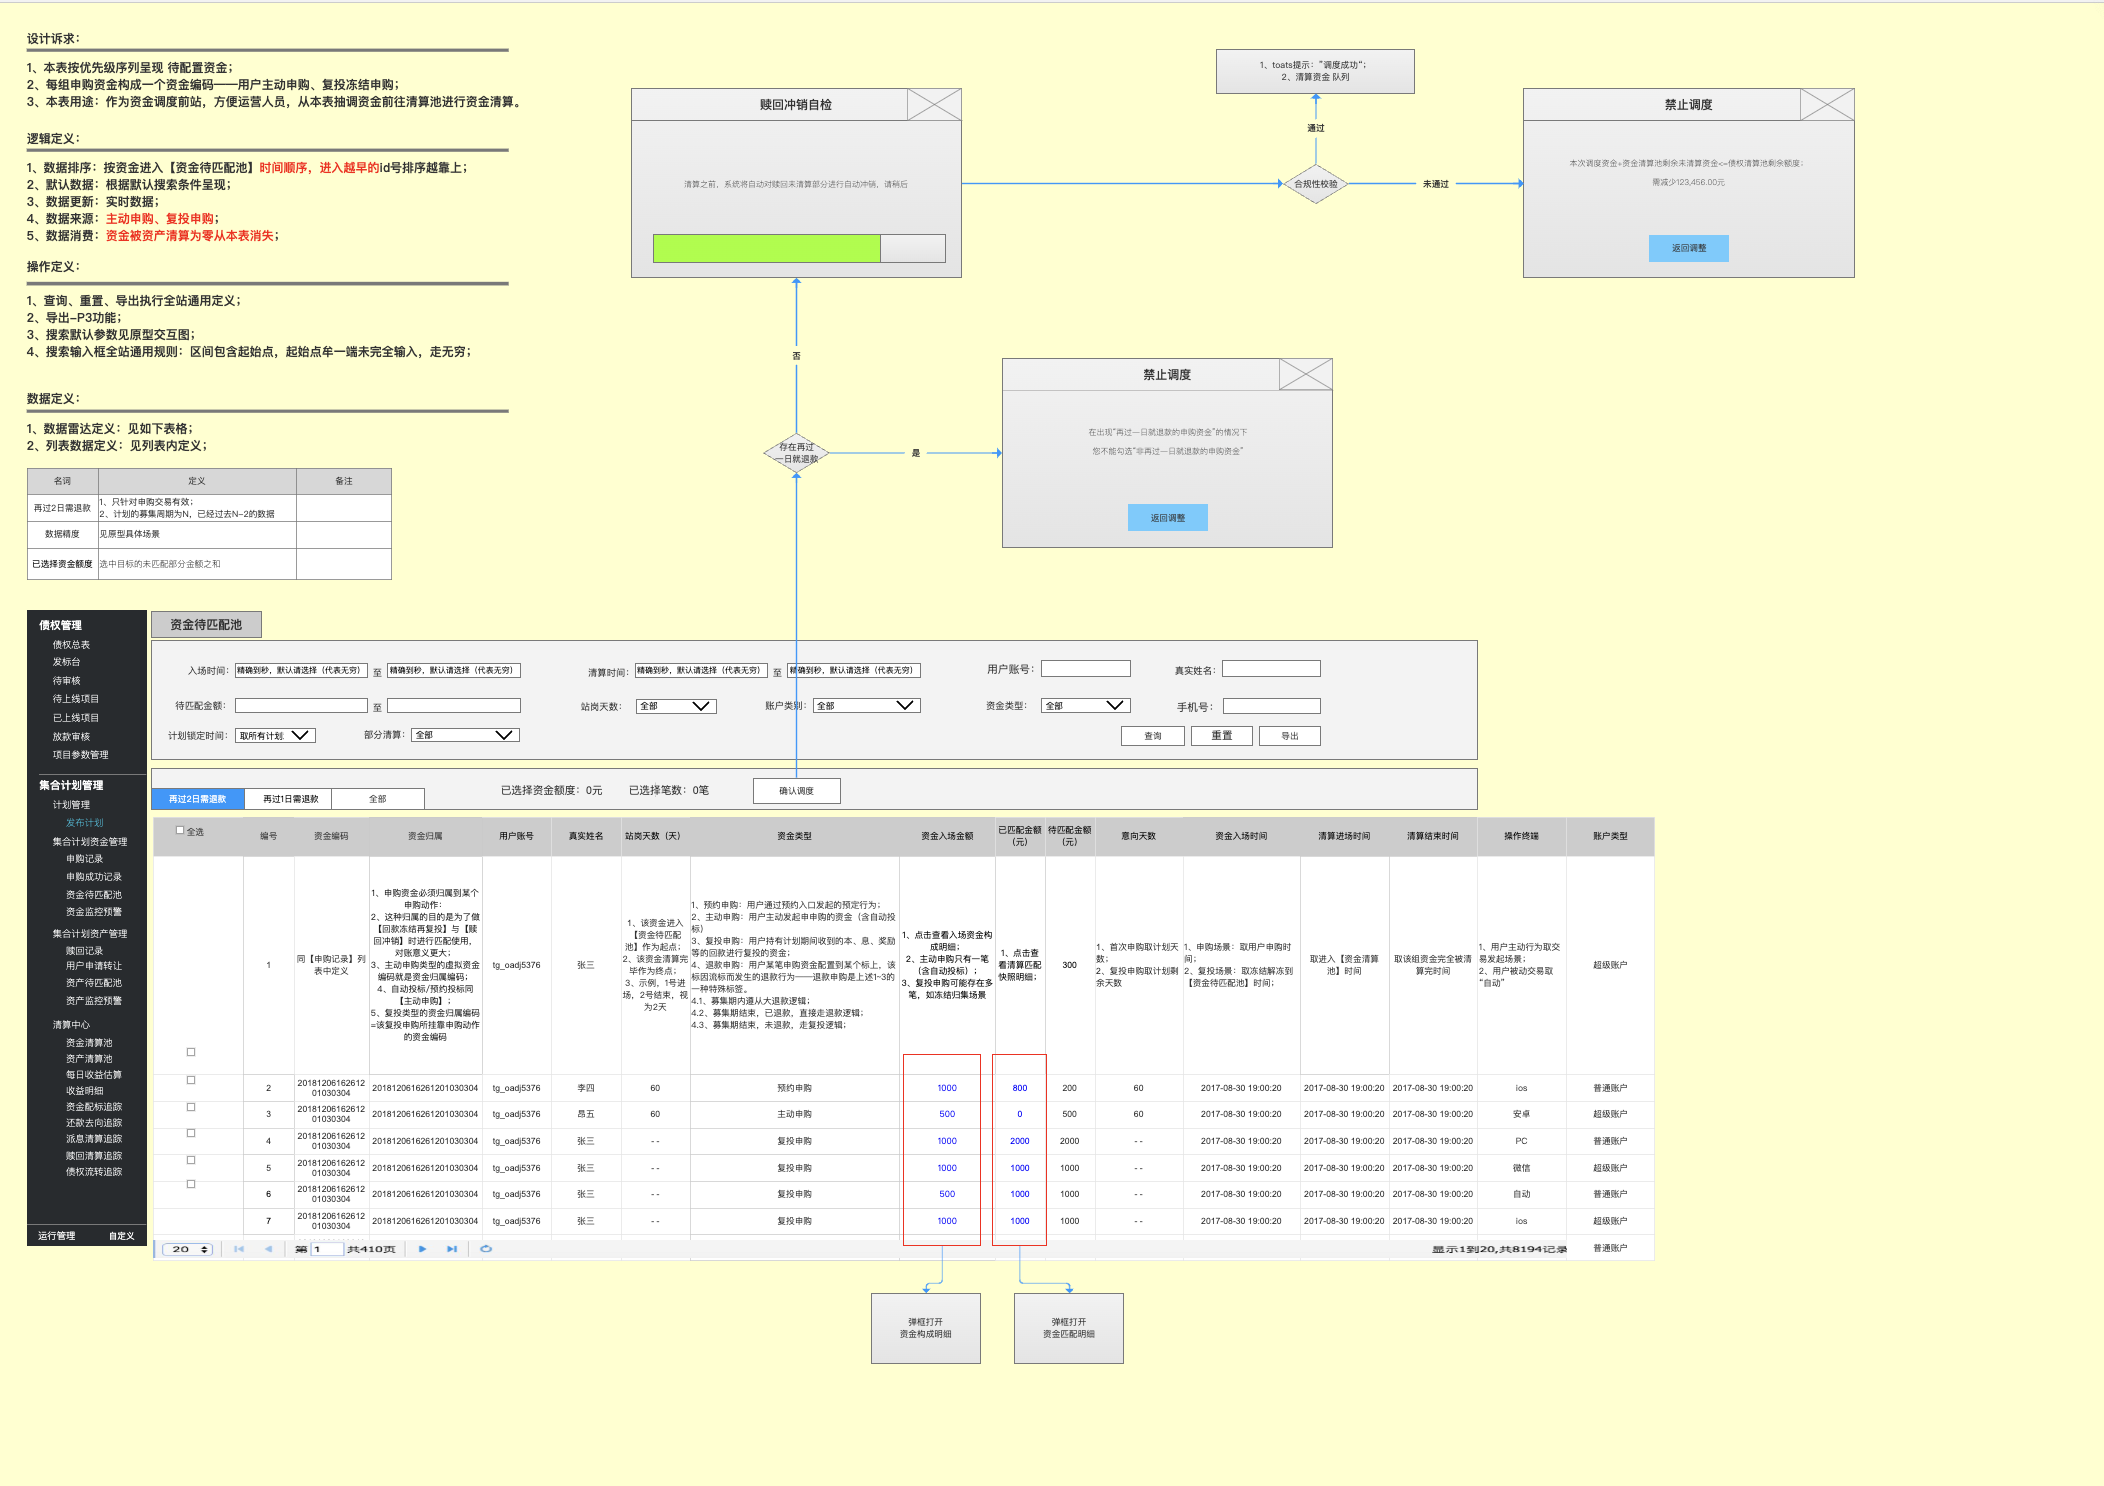Check the checkbox for row 4
2104x1486 pixels.
[191, 1133]
